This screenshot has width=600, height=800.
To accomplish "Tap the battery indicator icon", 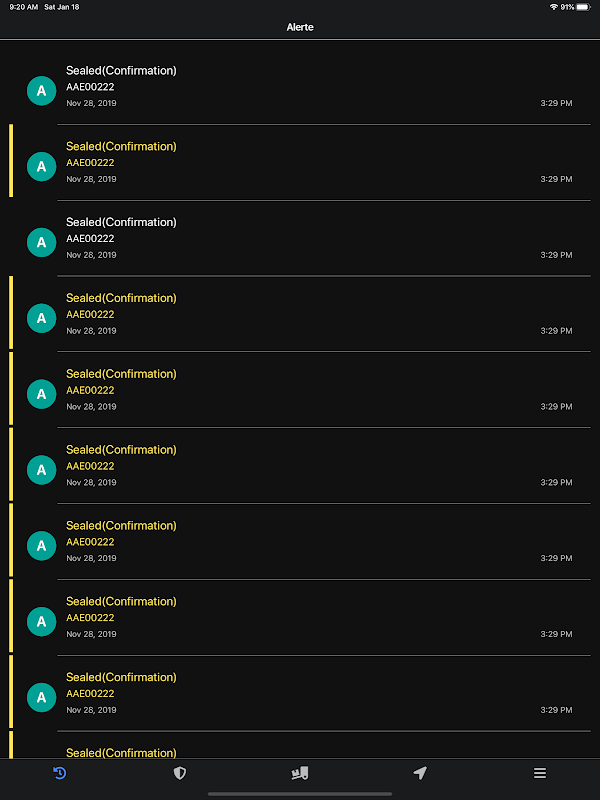I will (x=583, y=7).
